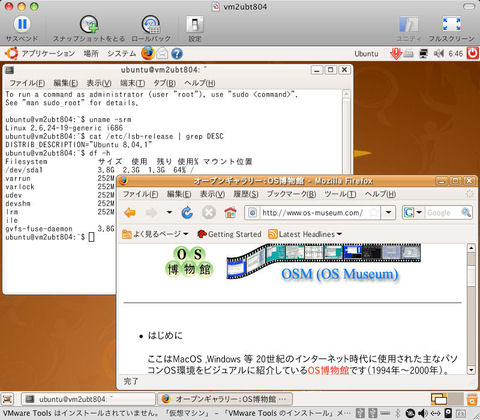Click the VMware status bar CD drive icon
Image resolution: width=480 pixels, height=420 pixels.
(x=410, y=413)
